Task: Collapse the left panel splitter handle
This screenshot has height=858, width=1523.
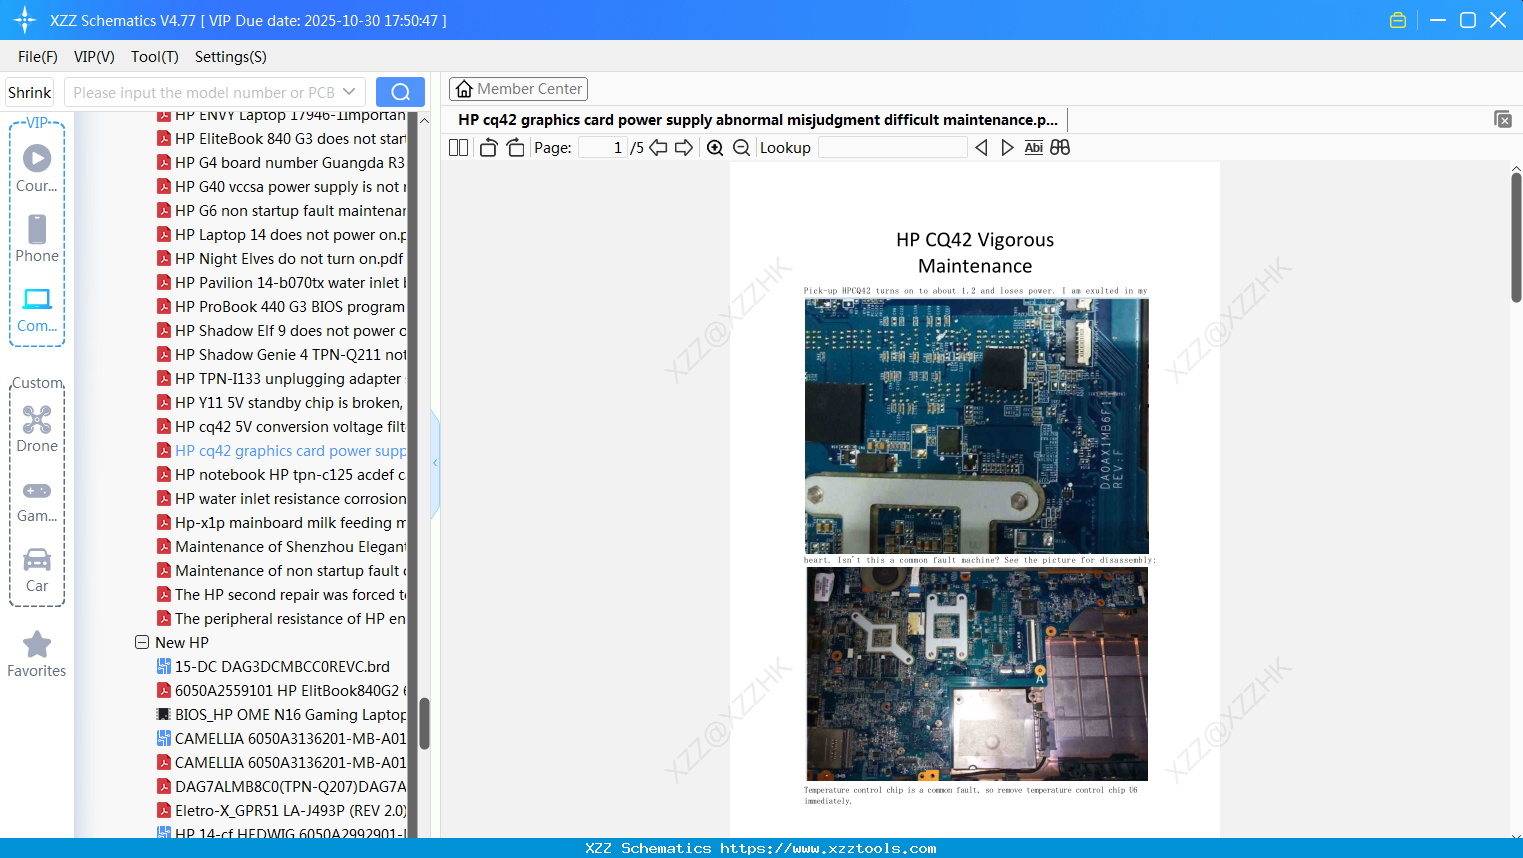Action: [x=435, y=463]
